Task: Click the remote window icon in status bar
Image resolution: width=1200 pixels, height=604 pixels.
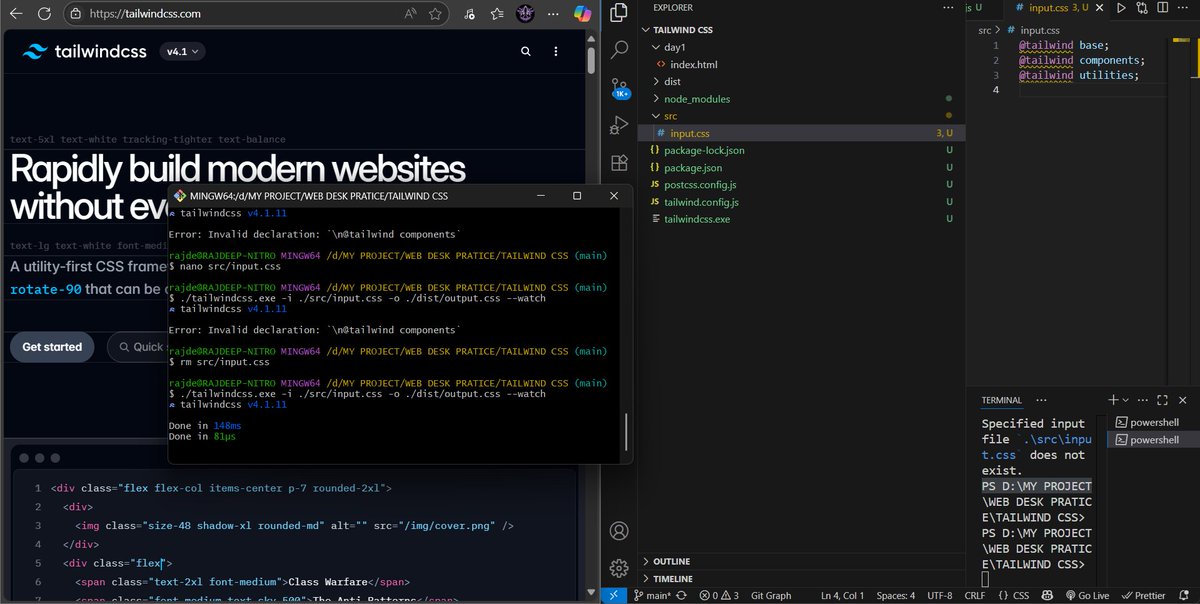Action: (x=613, y=596)
